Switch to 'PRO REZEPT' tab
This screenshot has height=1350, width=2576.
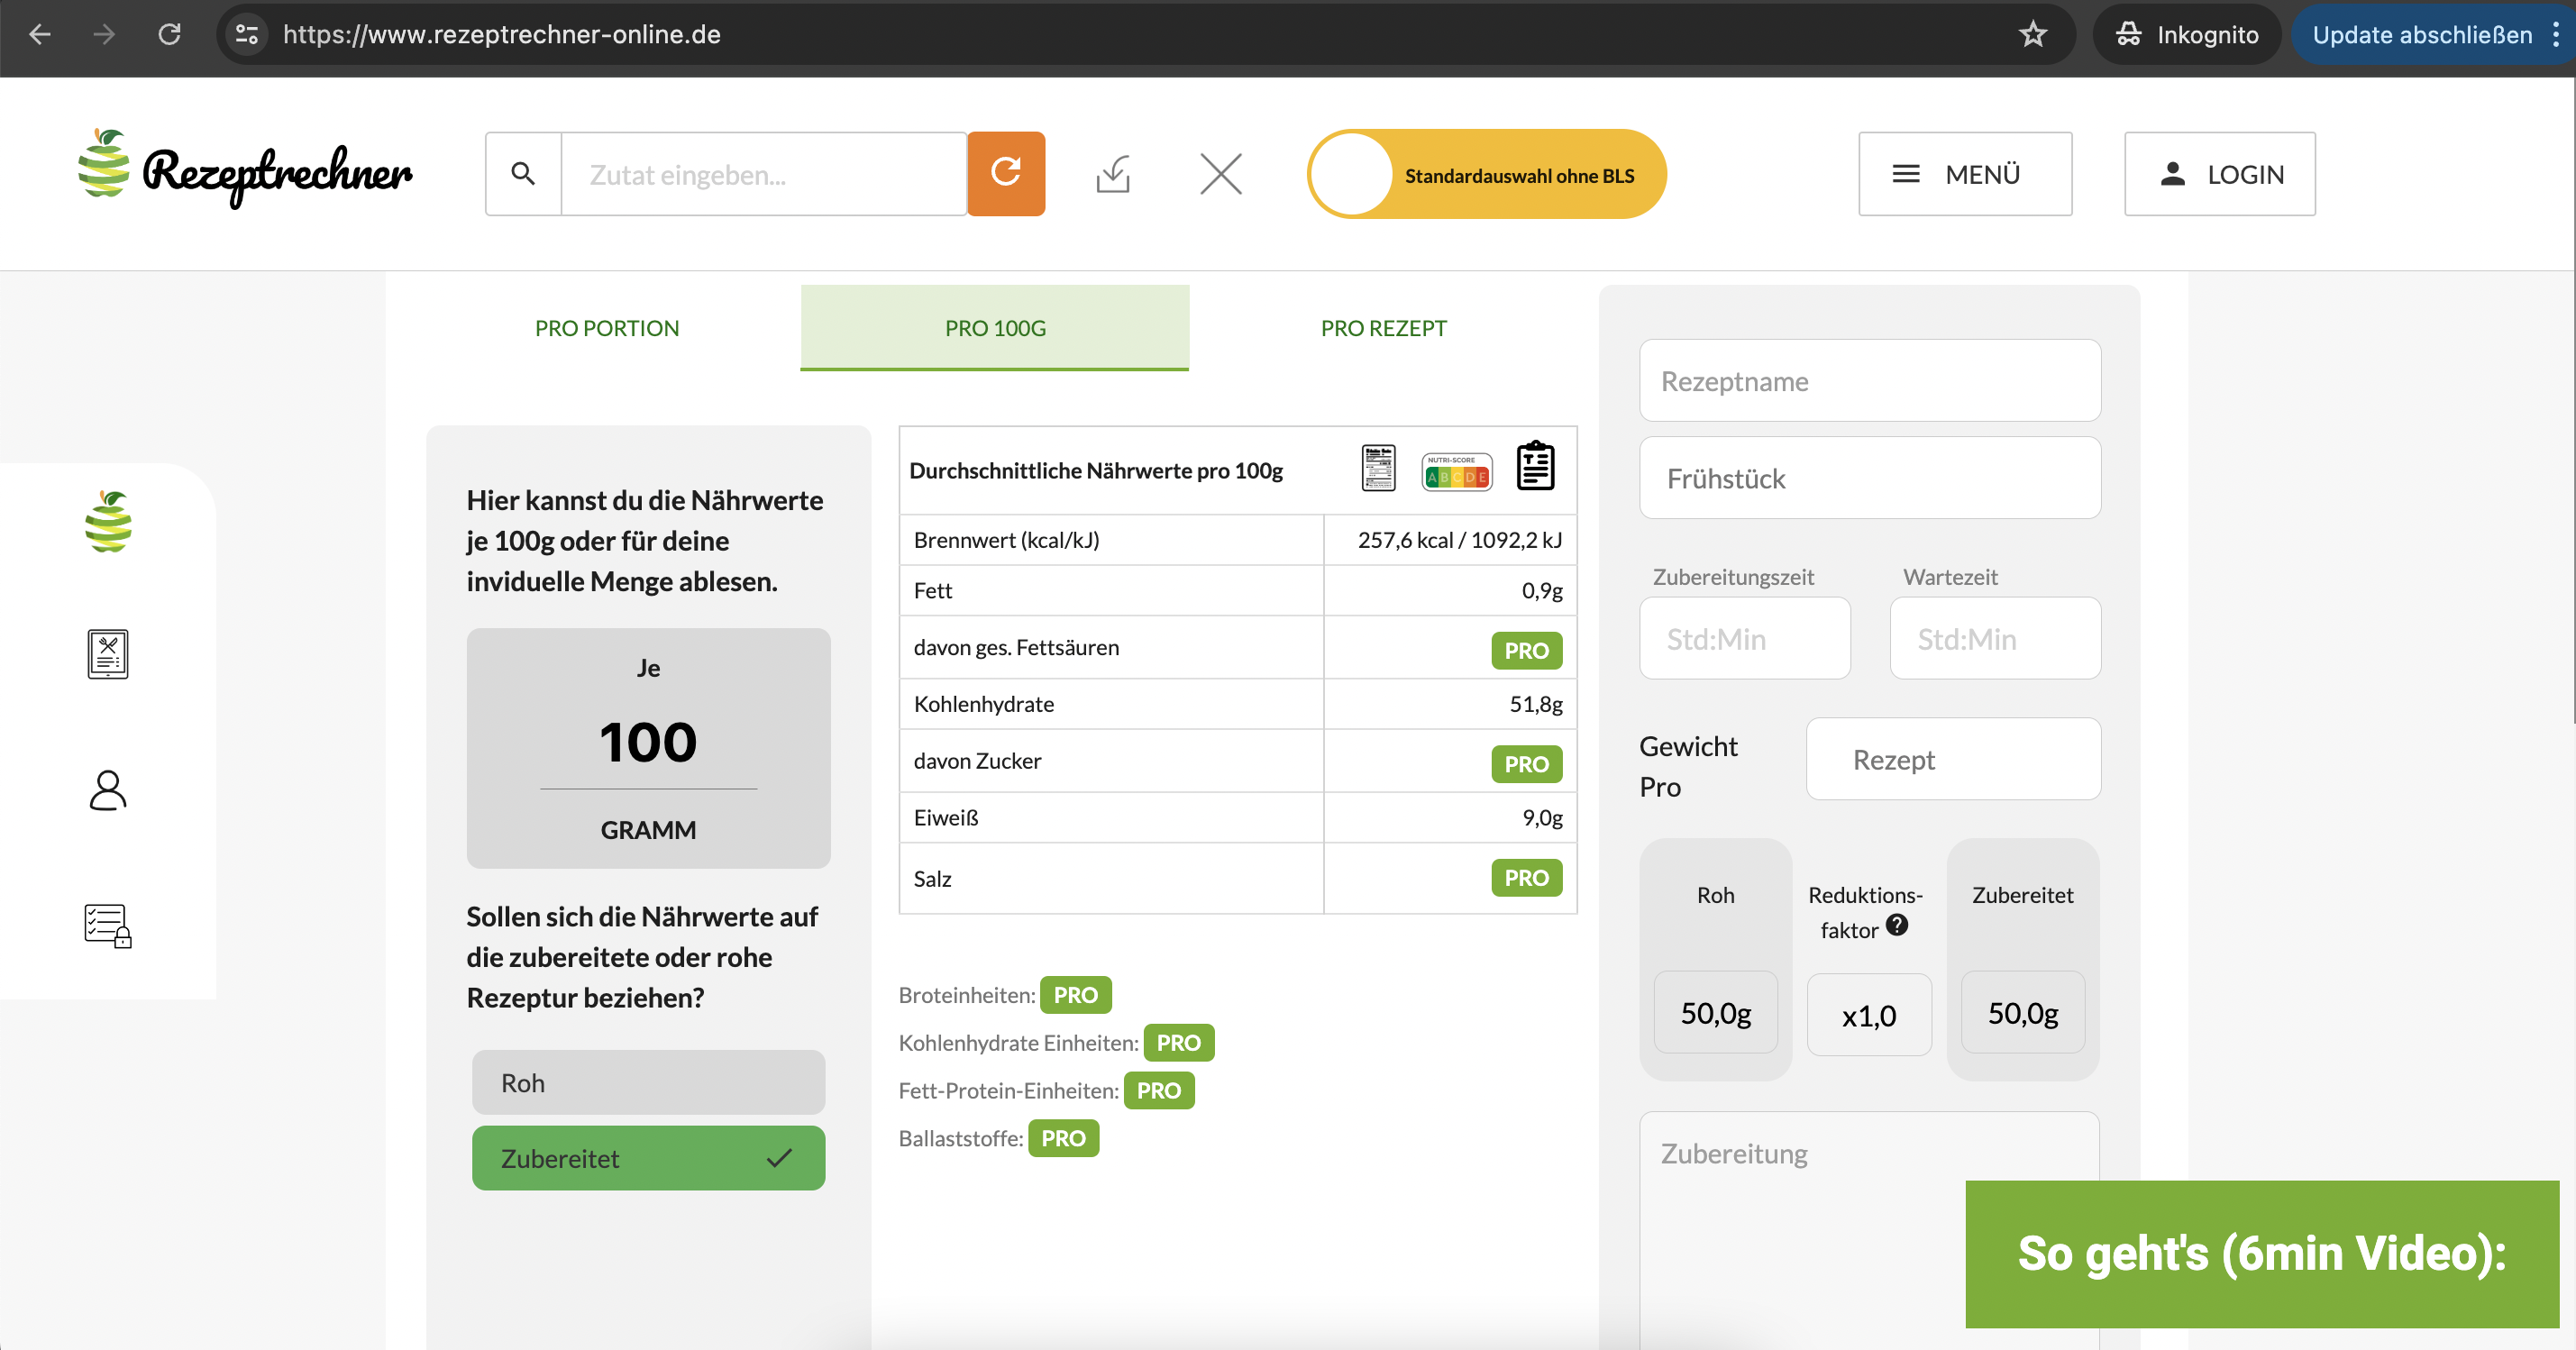click(x=1384, y=327)
